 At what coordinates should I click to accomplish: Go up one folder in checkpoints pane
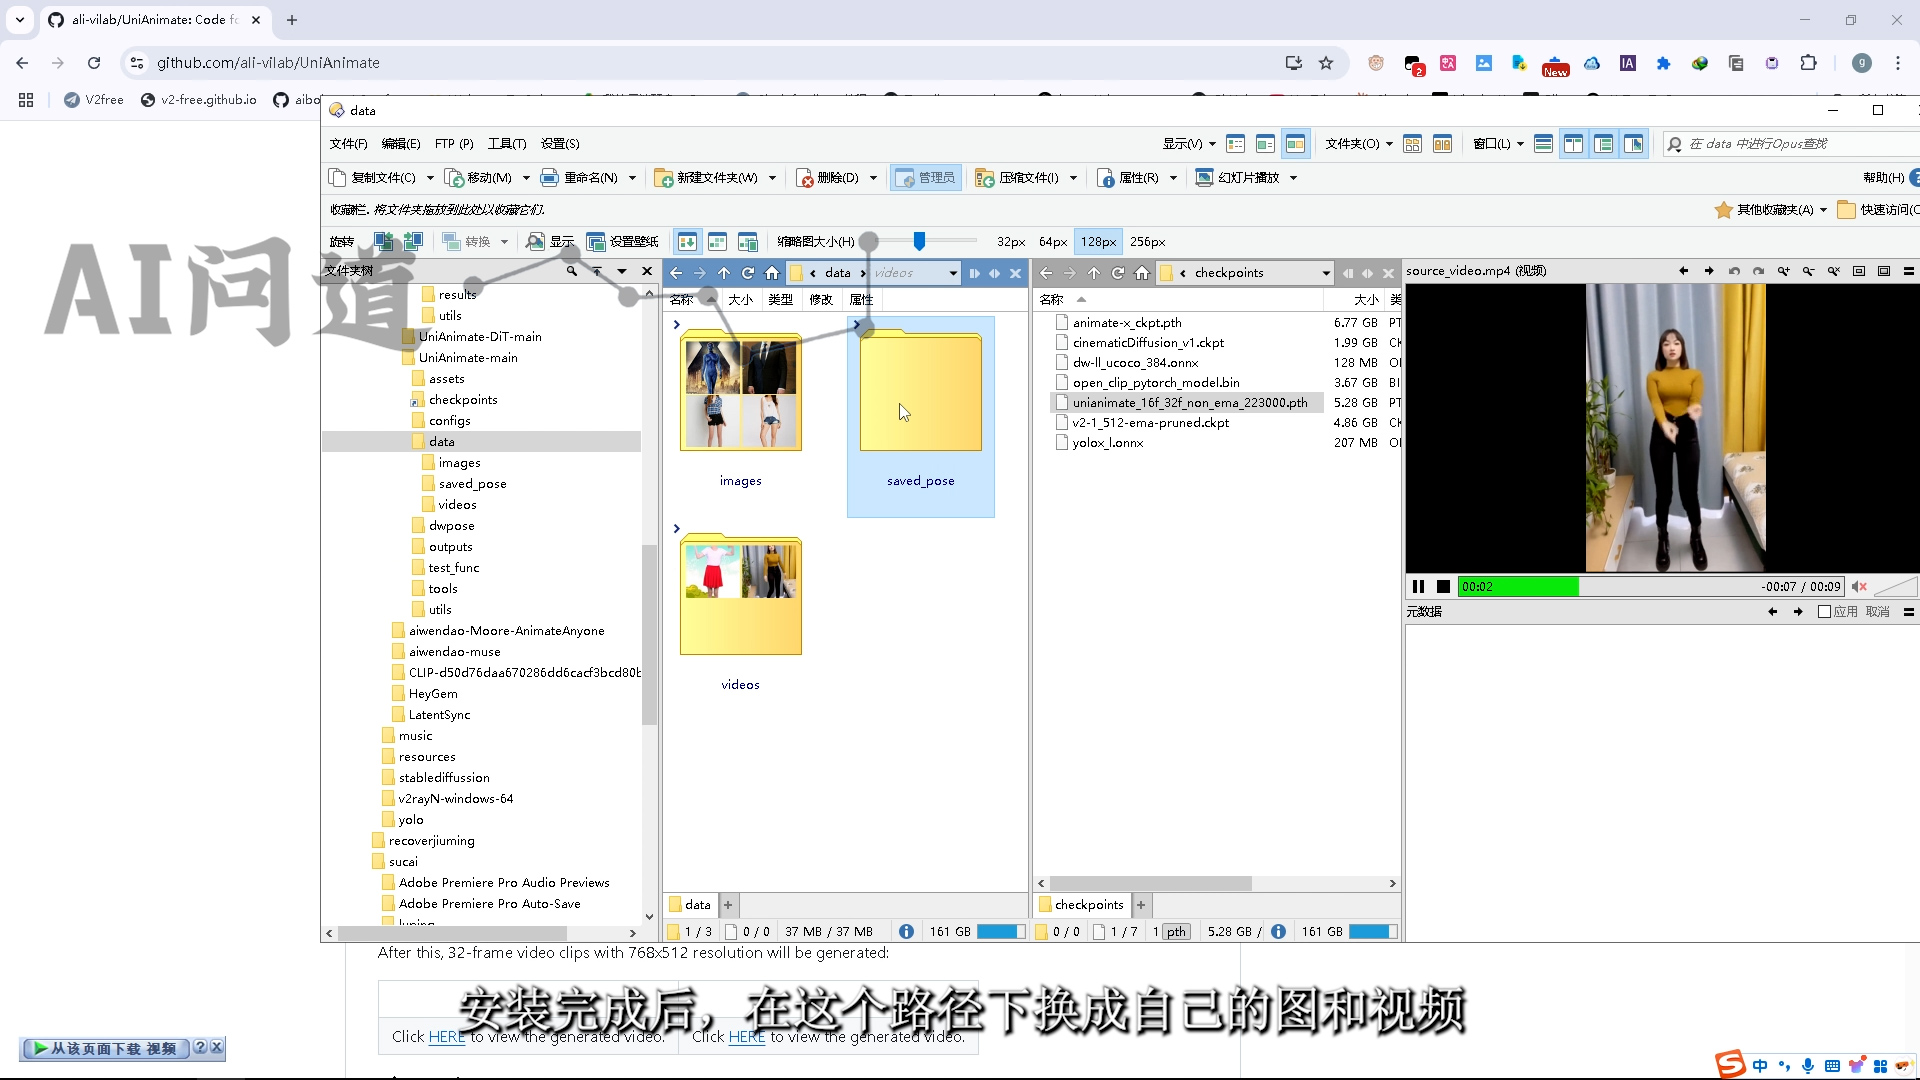1094,273
